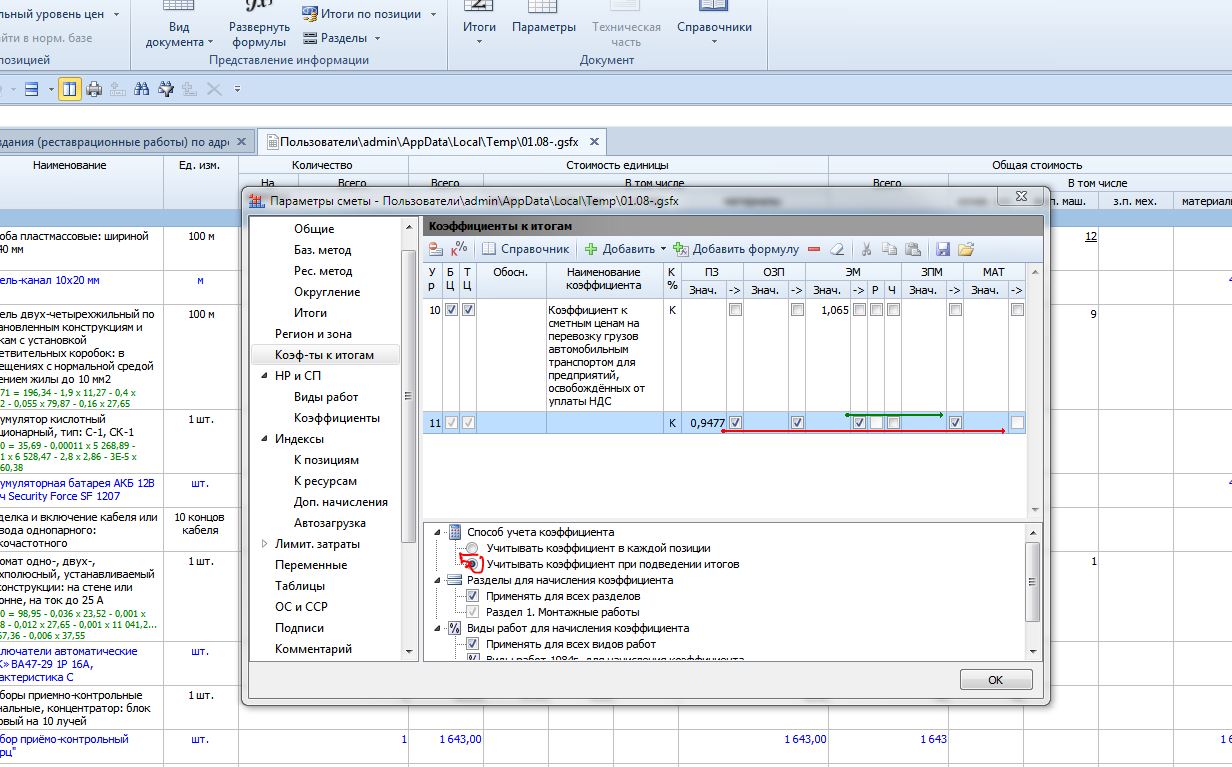Click the scissors cut icon in dialog
This screenshot has width=1232, height=767.
click(867, 249)
